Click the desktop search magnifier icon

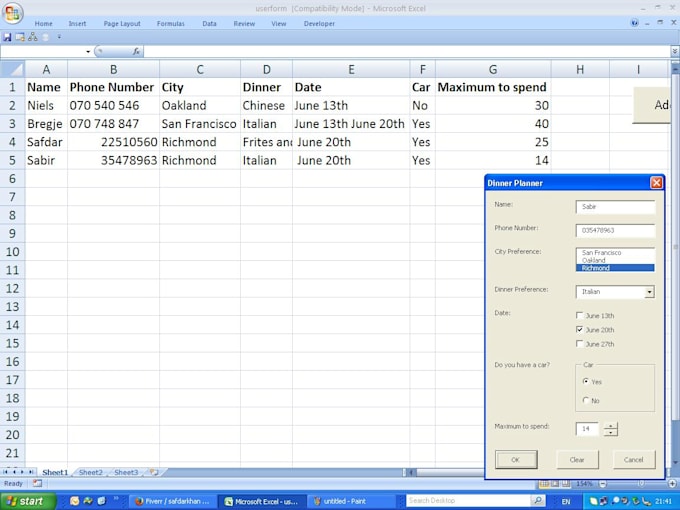click(x=538, y=500)
